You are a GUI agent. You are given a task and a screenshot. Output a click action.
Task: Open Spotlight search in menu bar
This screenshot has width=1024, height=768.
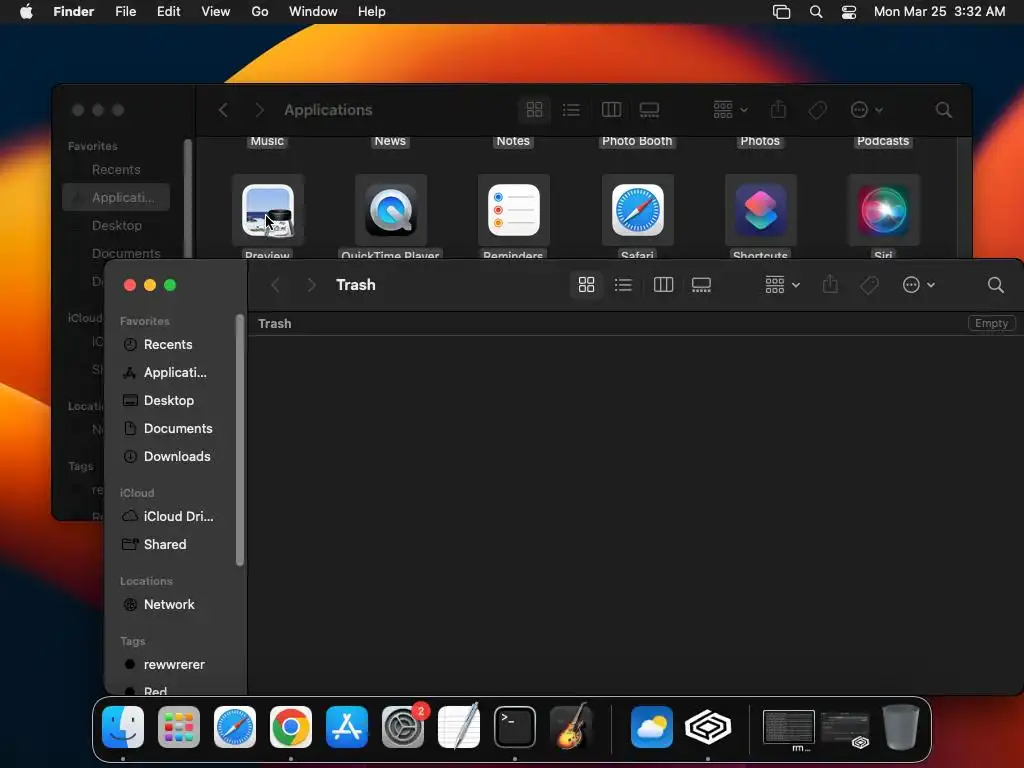(x=816, y=12)
